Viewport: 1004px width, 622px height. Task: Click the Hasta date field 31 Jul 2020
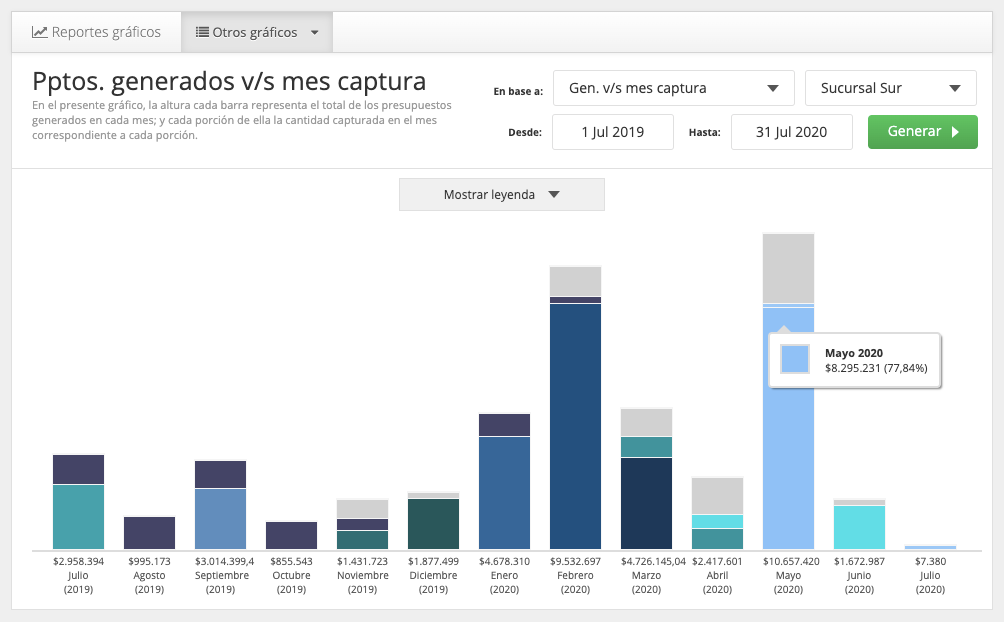tap(791, 132)
